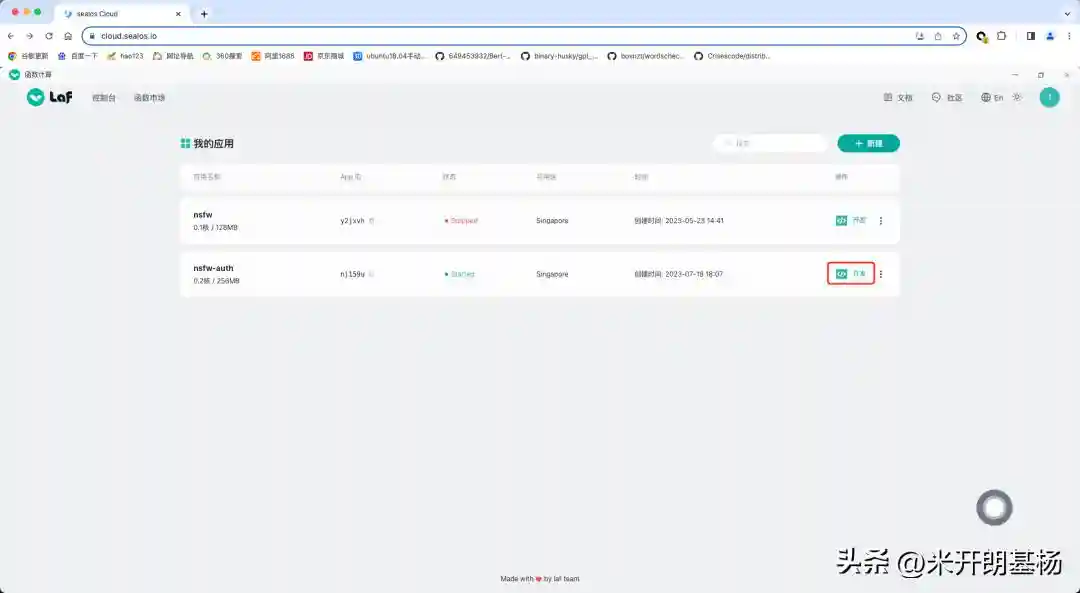Click the green 新建 create button

[x=868, y=143]
